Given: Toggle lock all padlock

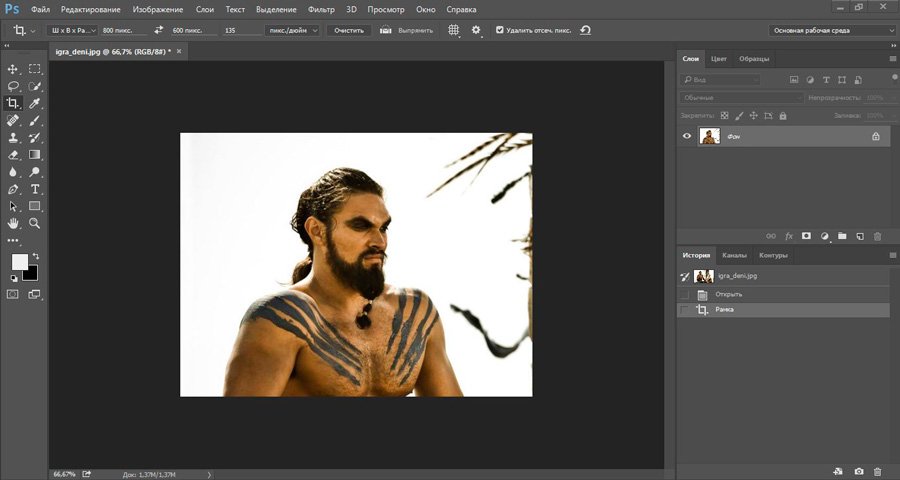Looking at the screenshot, I should [x=783, y=115].
